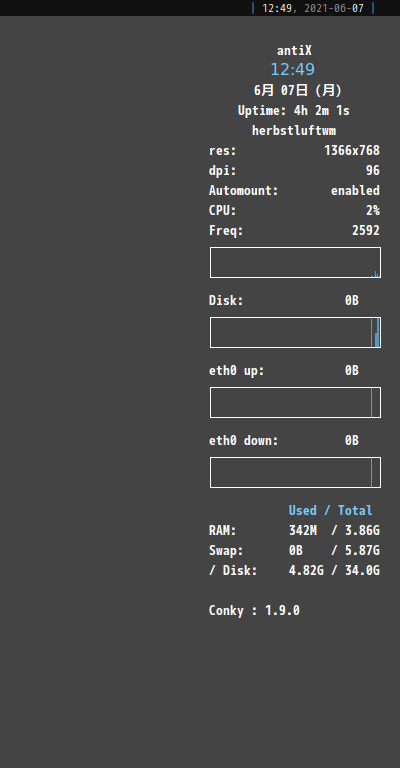Select the Disk: label above the graph
This screenshot has height=768, width=400.
(x=226, y=301)
